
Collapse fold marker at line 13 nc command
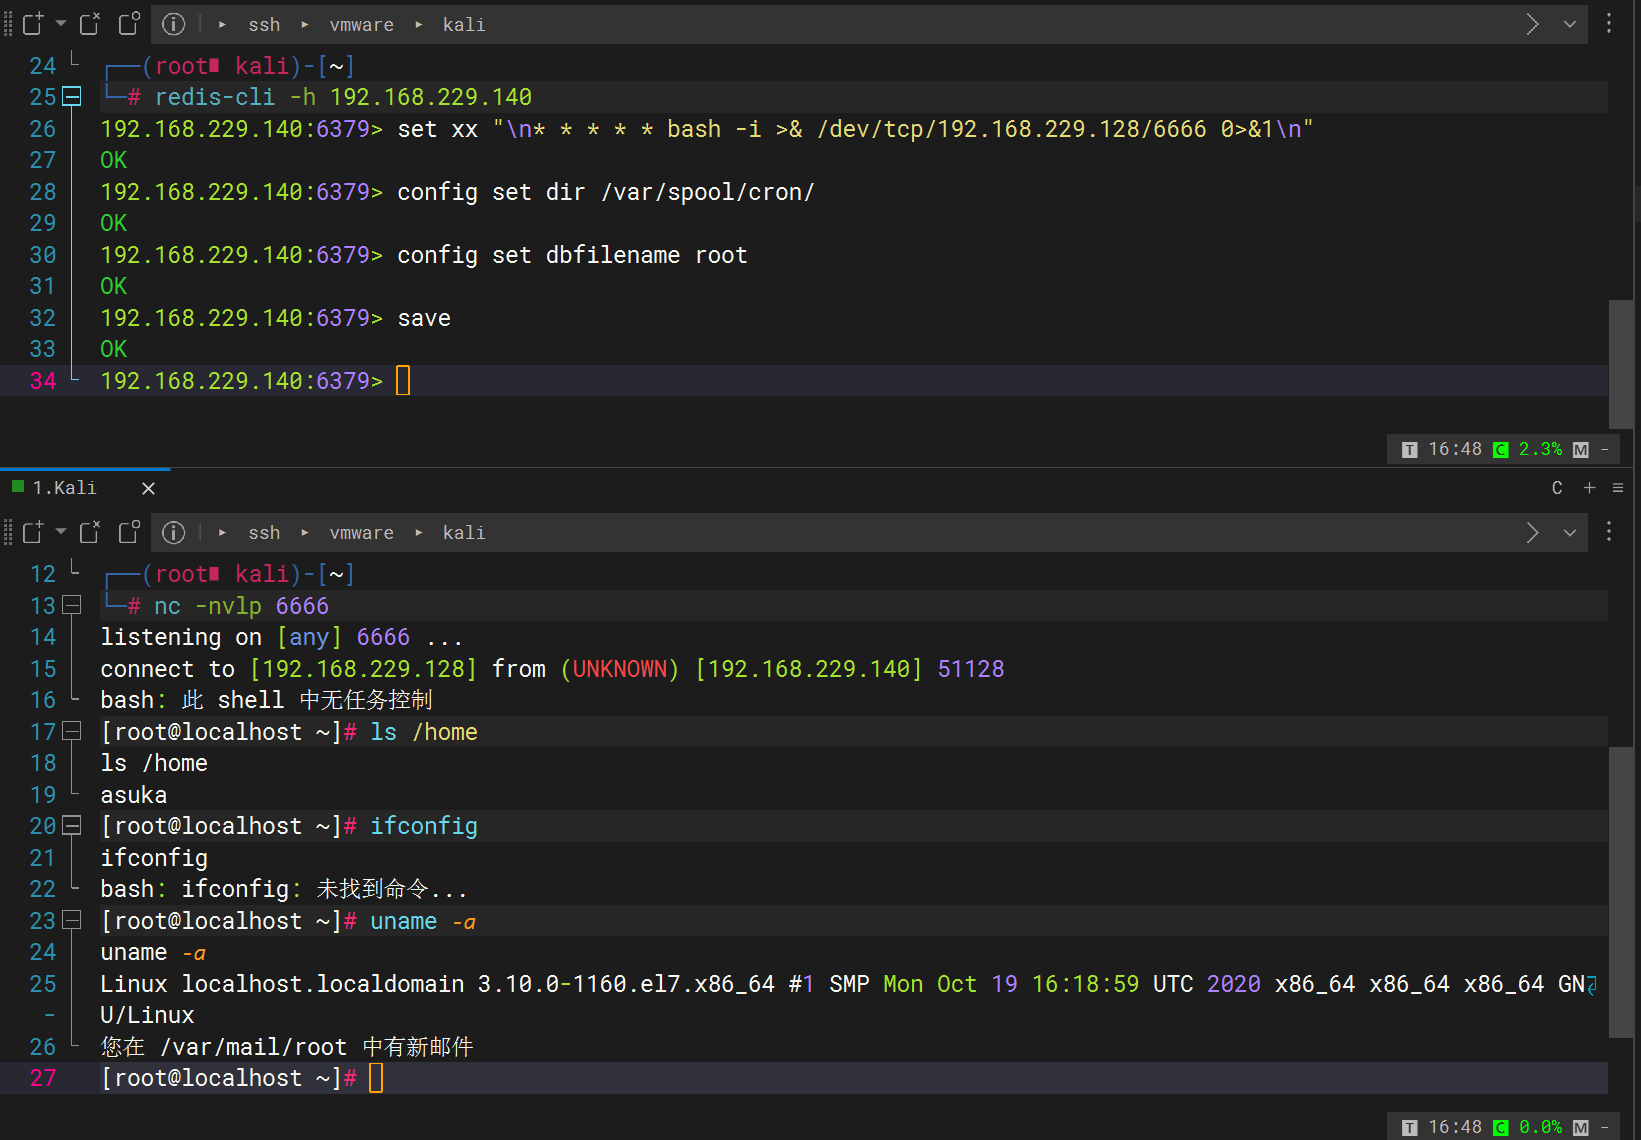click(x=71, y=605)
